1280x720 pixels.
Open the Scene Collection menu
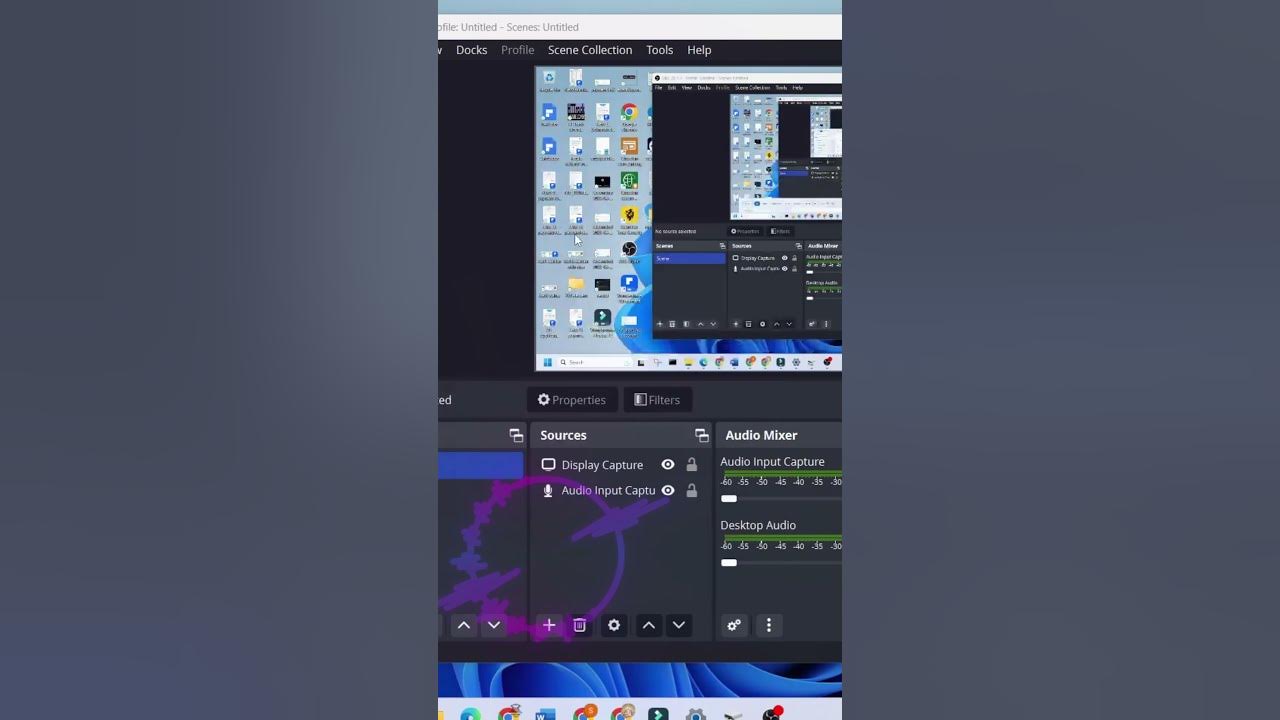(589, 50)
